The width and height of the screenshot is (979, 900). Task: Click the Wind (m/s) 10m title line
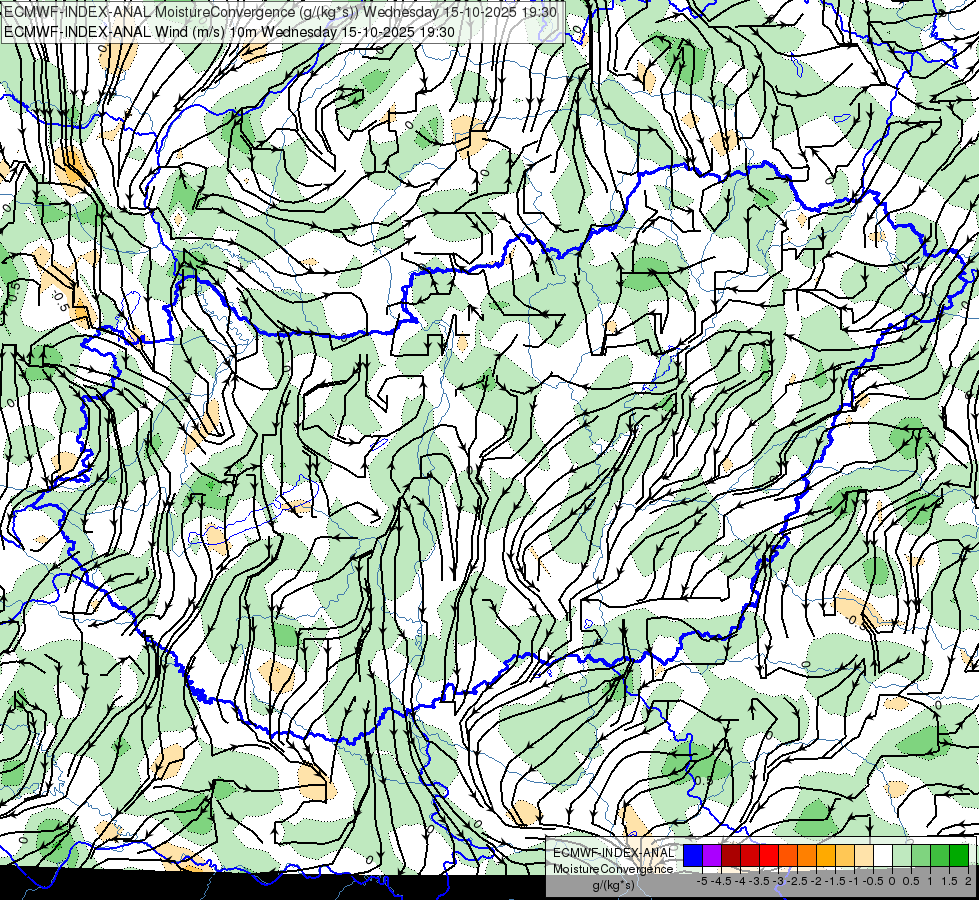229,31
